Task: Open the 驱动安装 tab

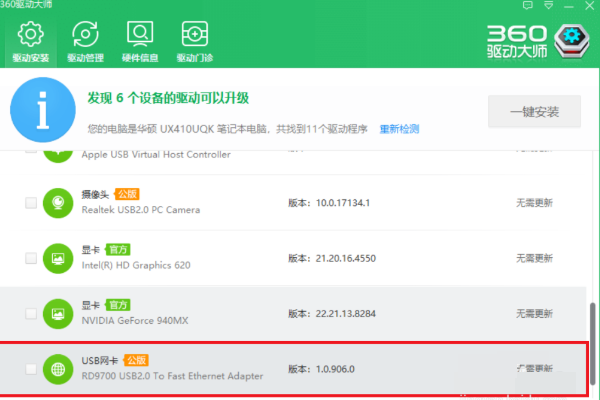Action: point(31,42)
